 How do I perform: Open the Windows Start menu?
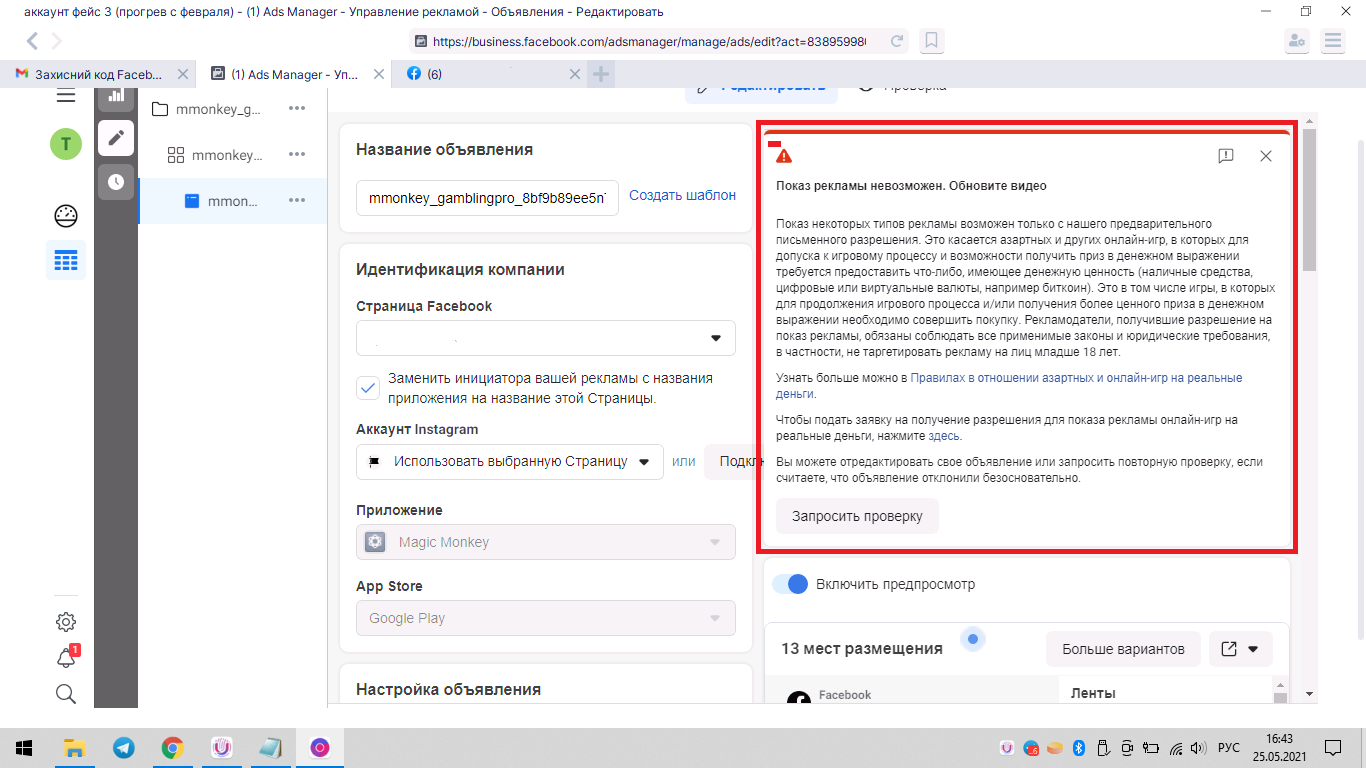pyautogui.click(x=24, y=747)
